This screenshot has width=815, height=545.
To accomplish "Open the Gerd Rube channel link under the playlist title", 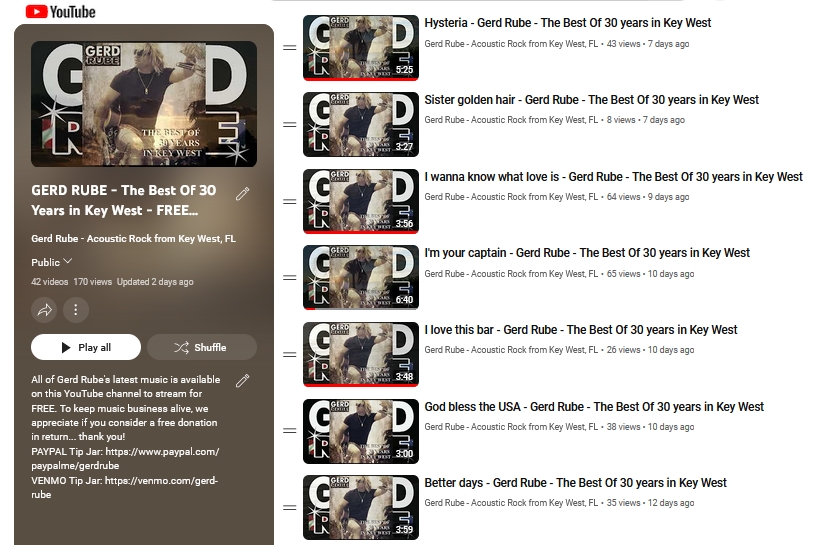I will [133, 238].
